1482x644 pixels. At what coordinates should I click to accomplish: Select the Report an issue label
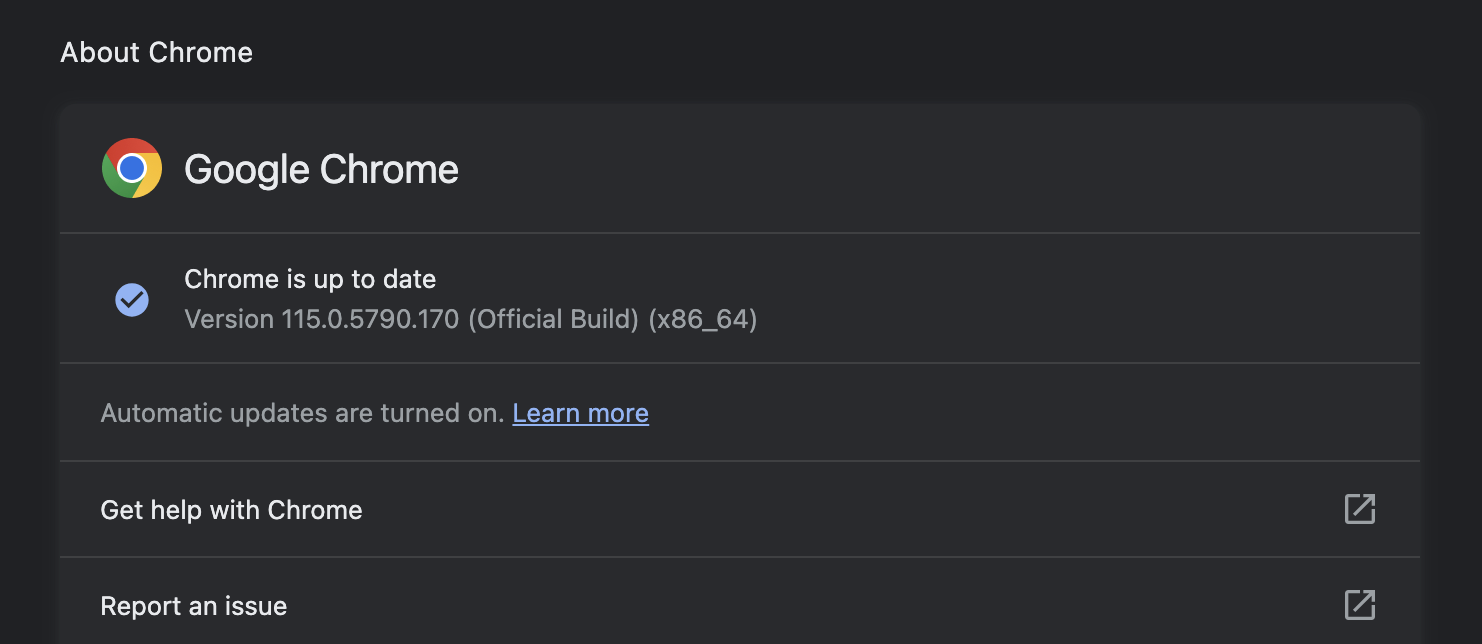194,606
